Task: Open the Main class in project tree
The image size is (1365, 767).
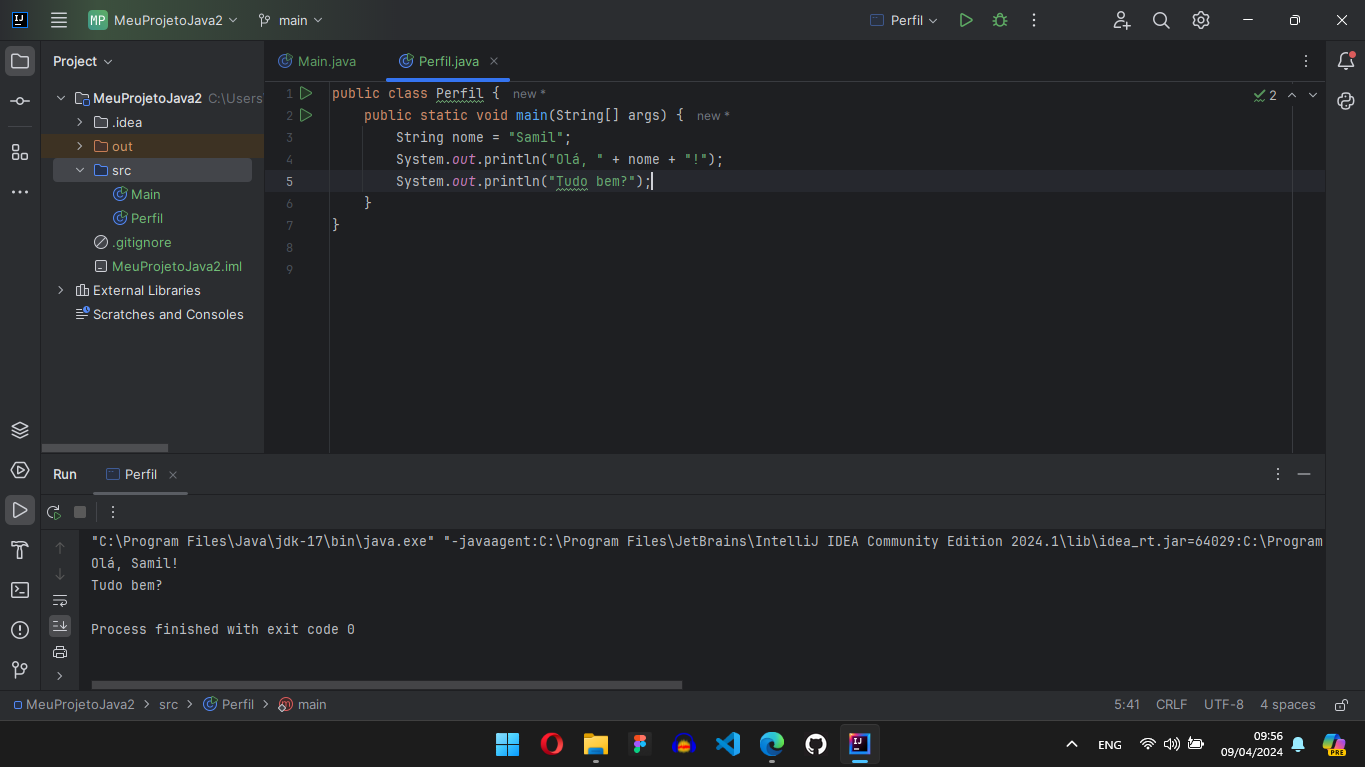Action: click(x=136, y=194)
